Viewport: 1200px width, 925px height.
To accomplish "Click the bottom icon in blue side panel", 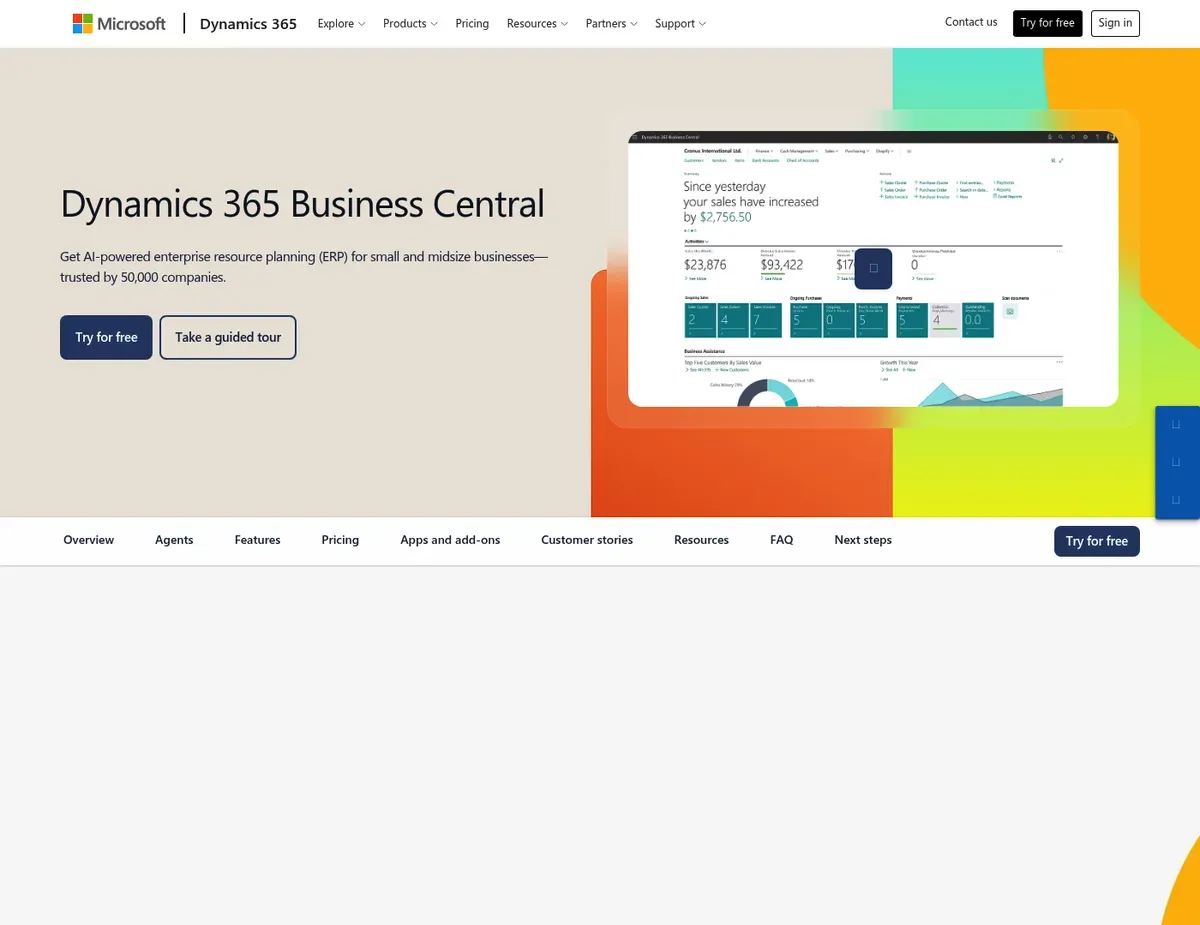I will click(1176, 499).
